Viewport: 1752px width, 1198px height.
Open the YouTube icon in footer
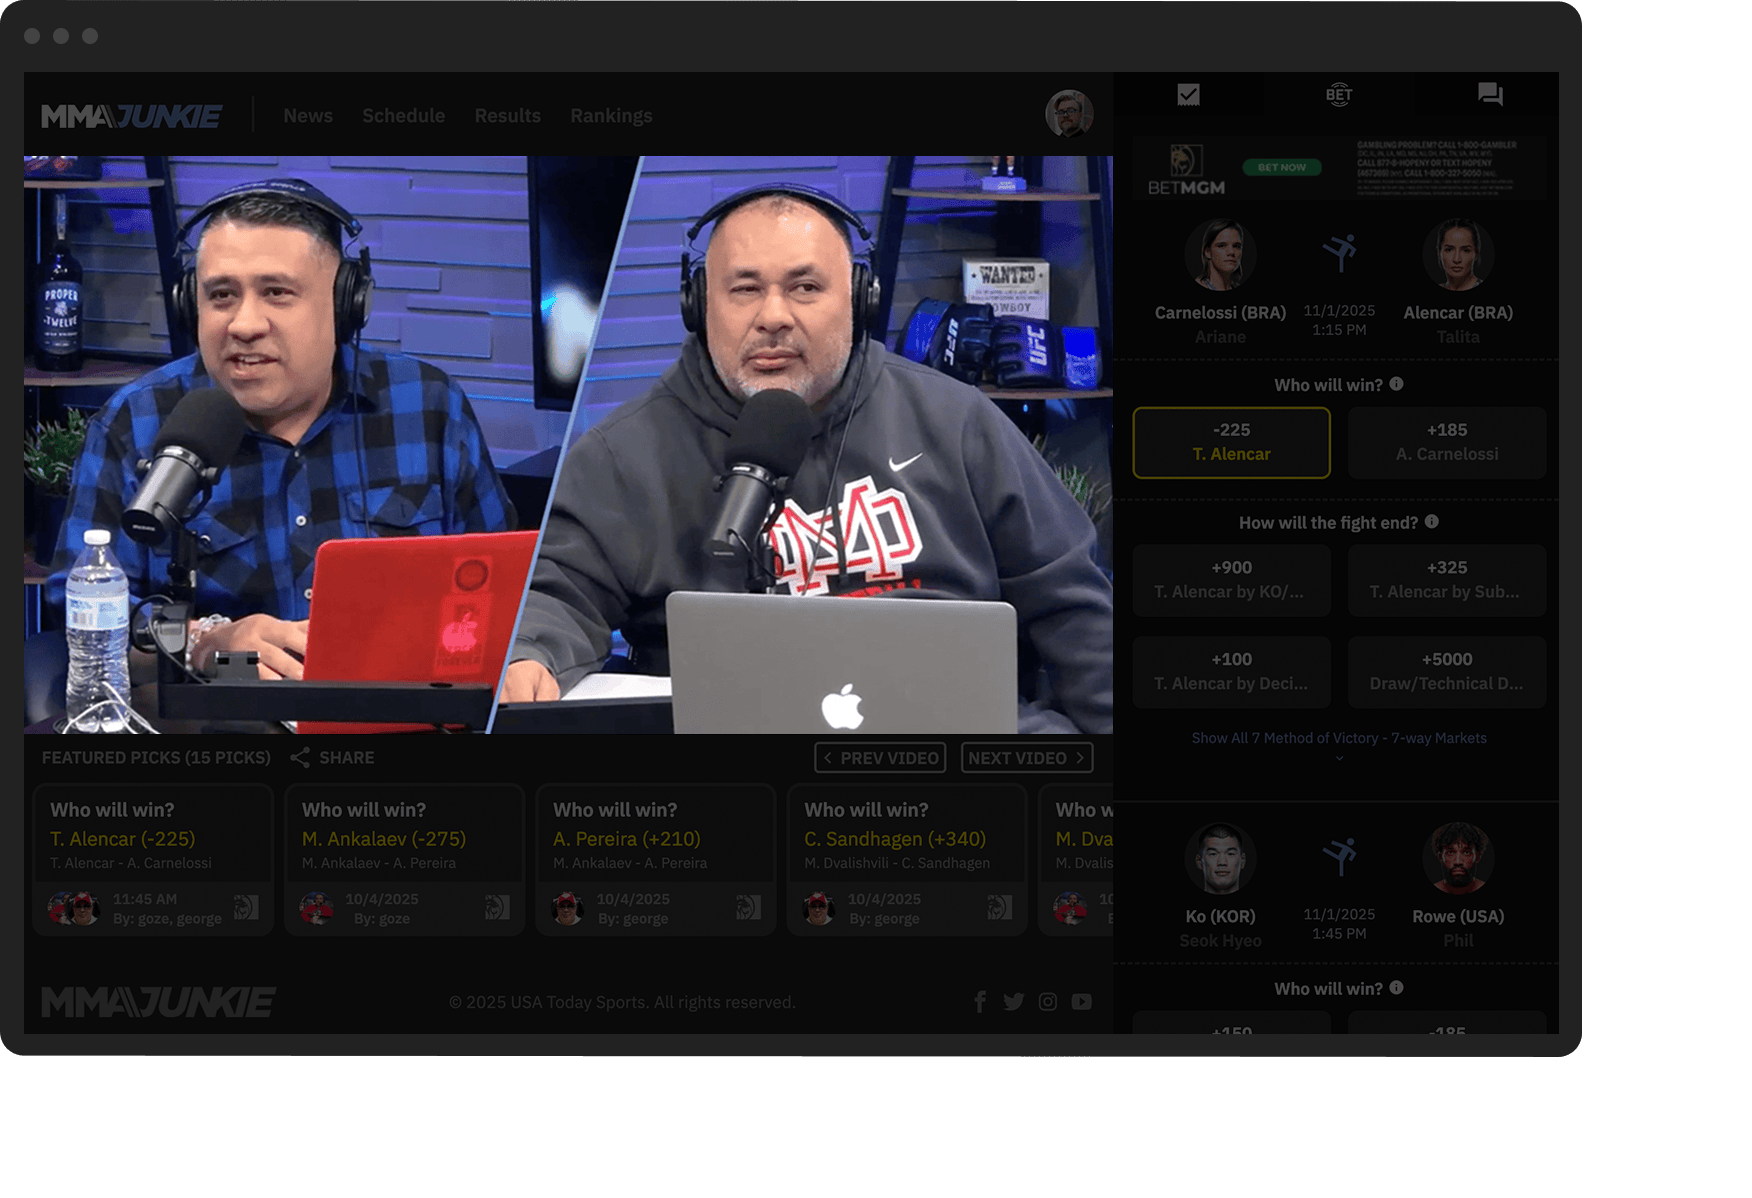coord(1081,1002)
